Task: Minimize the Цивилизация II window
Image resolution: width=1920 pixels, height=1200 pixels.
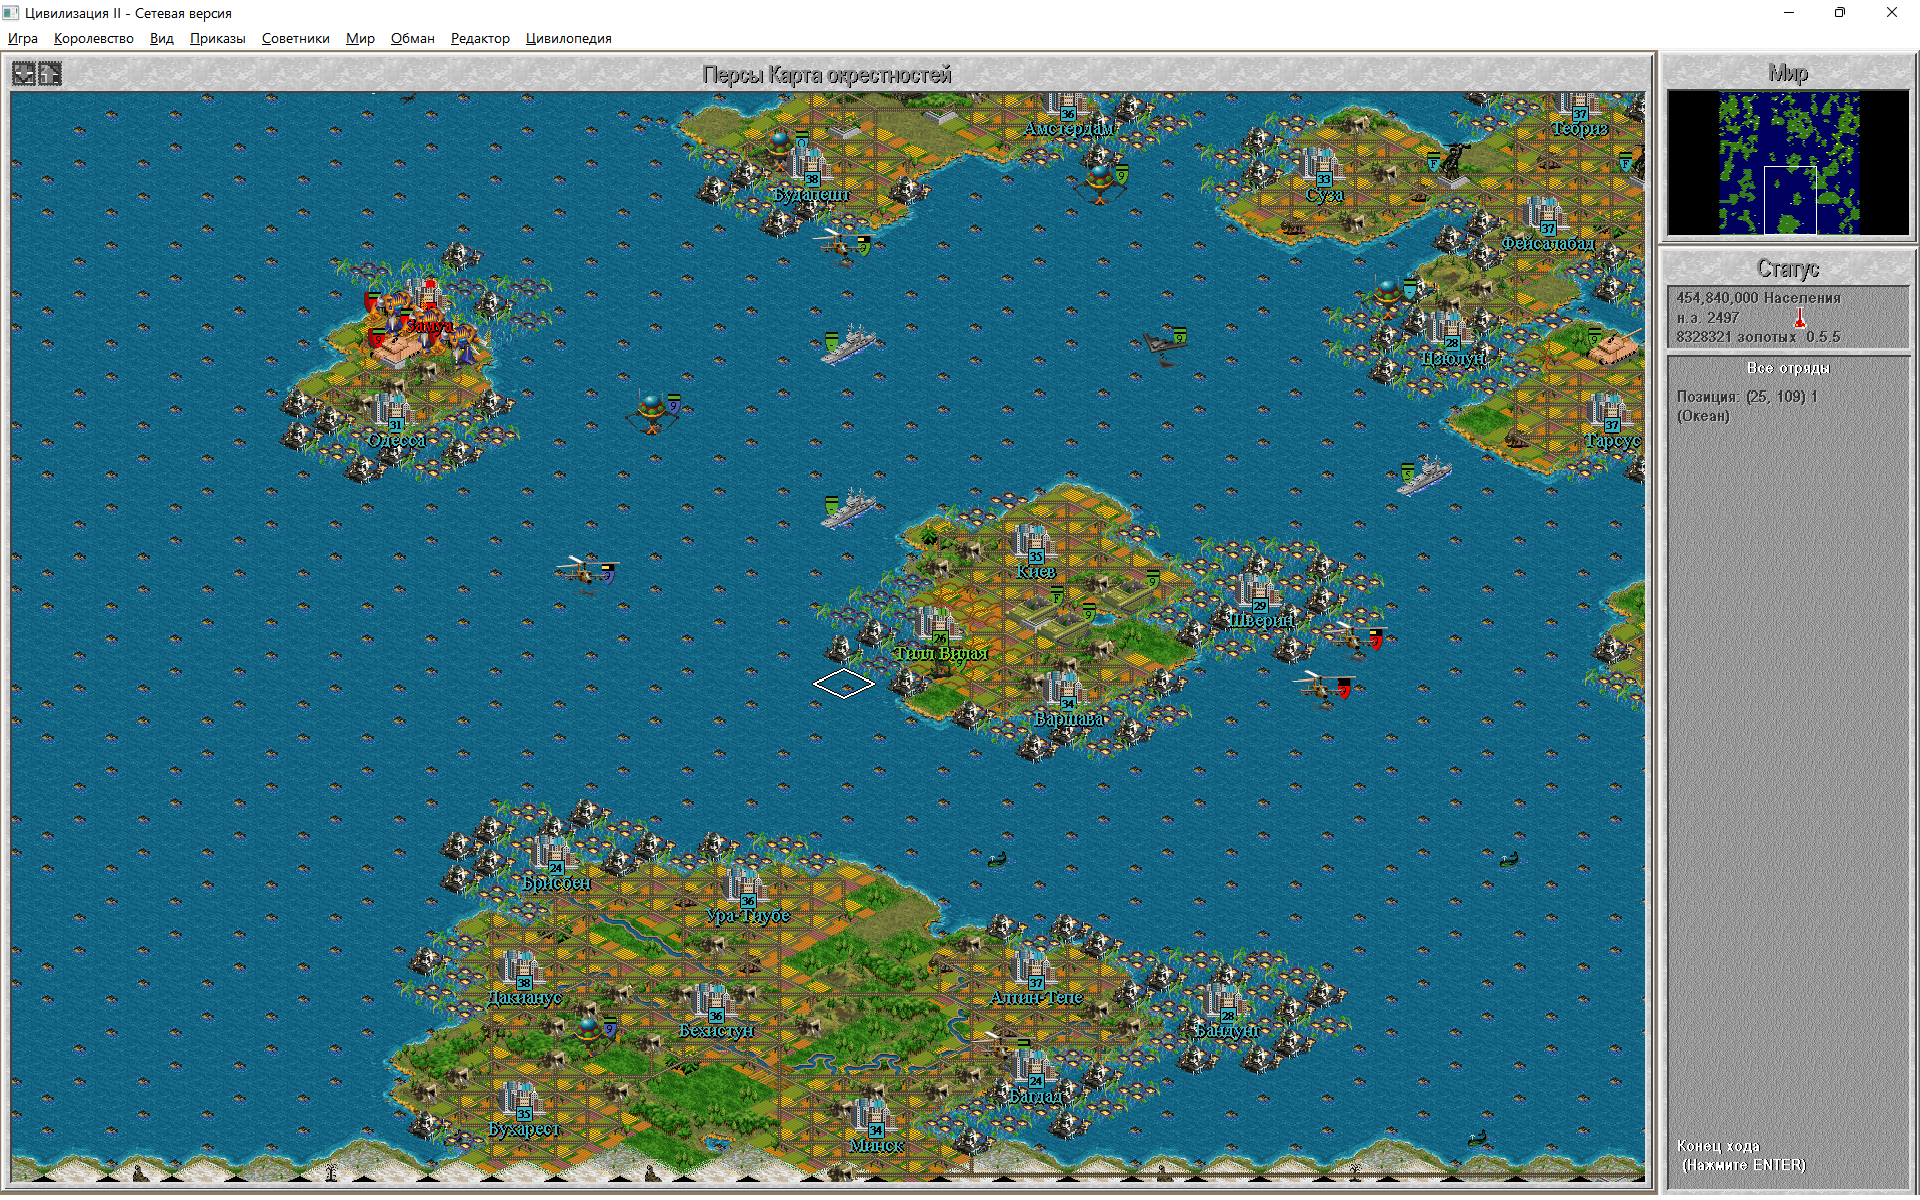Action: (1789, 13)
